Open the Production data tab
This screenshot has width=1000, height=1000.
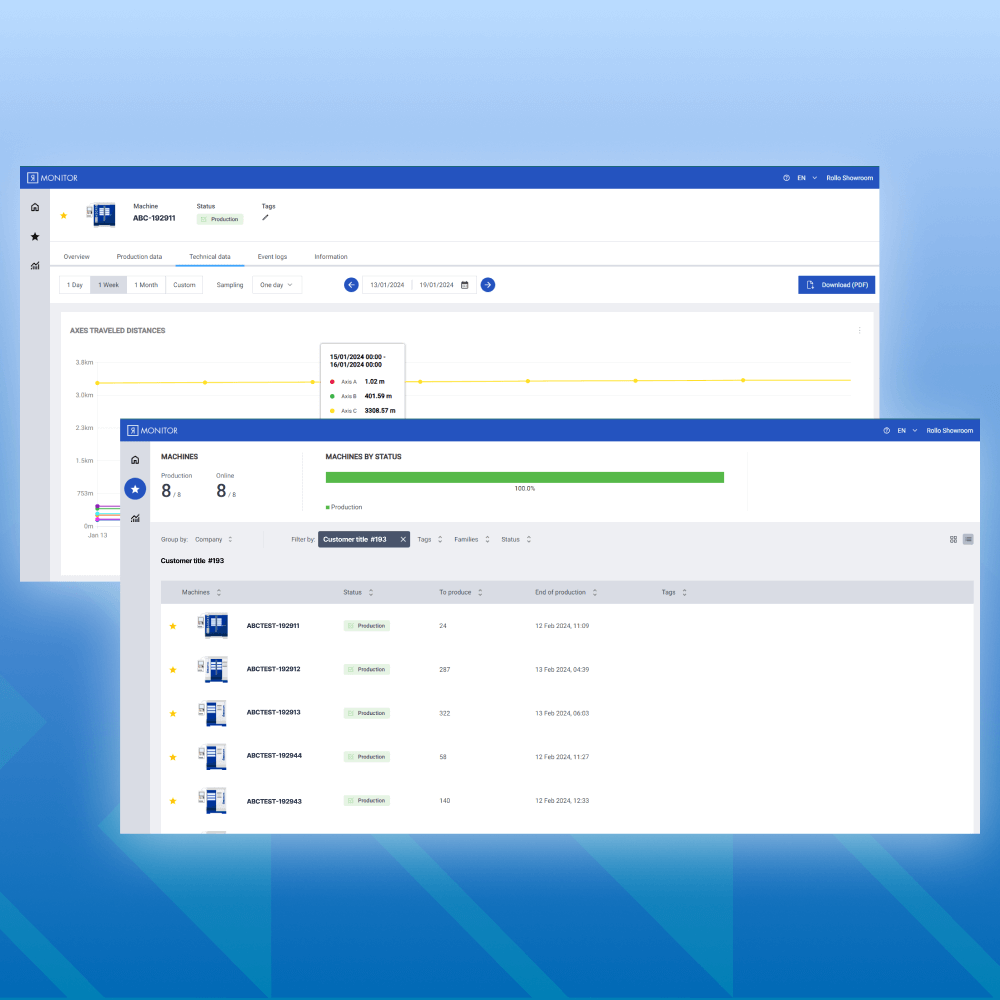139,256
